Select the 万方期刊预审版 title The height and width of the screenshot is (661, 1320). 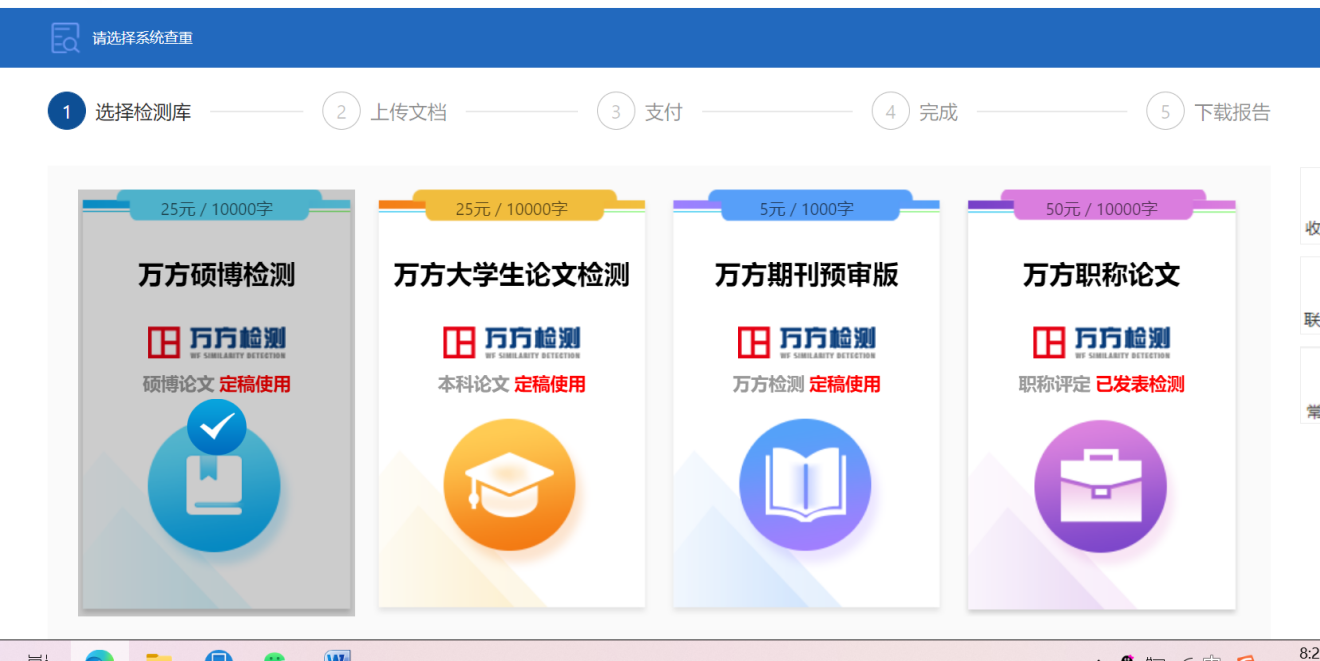point(806,275)
